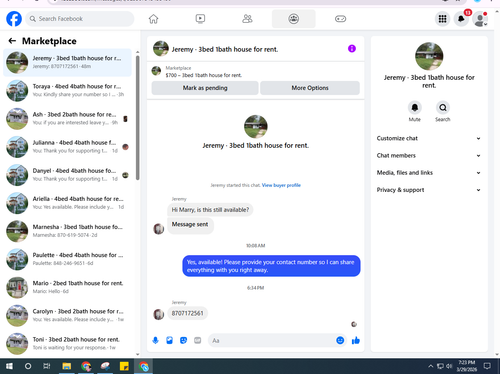Choose a GIF icon in composer

(198, 340)
